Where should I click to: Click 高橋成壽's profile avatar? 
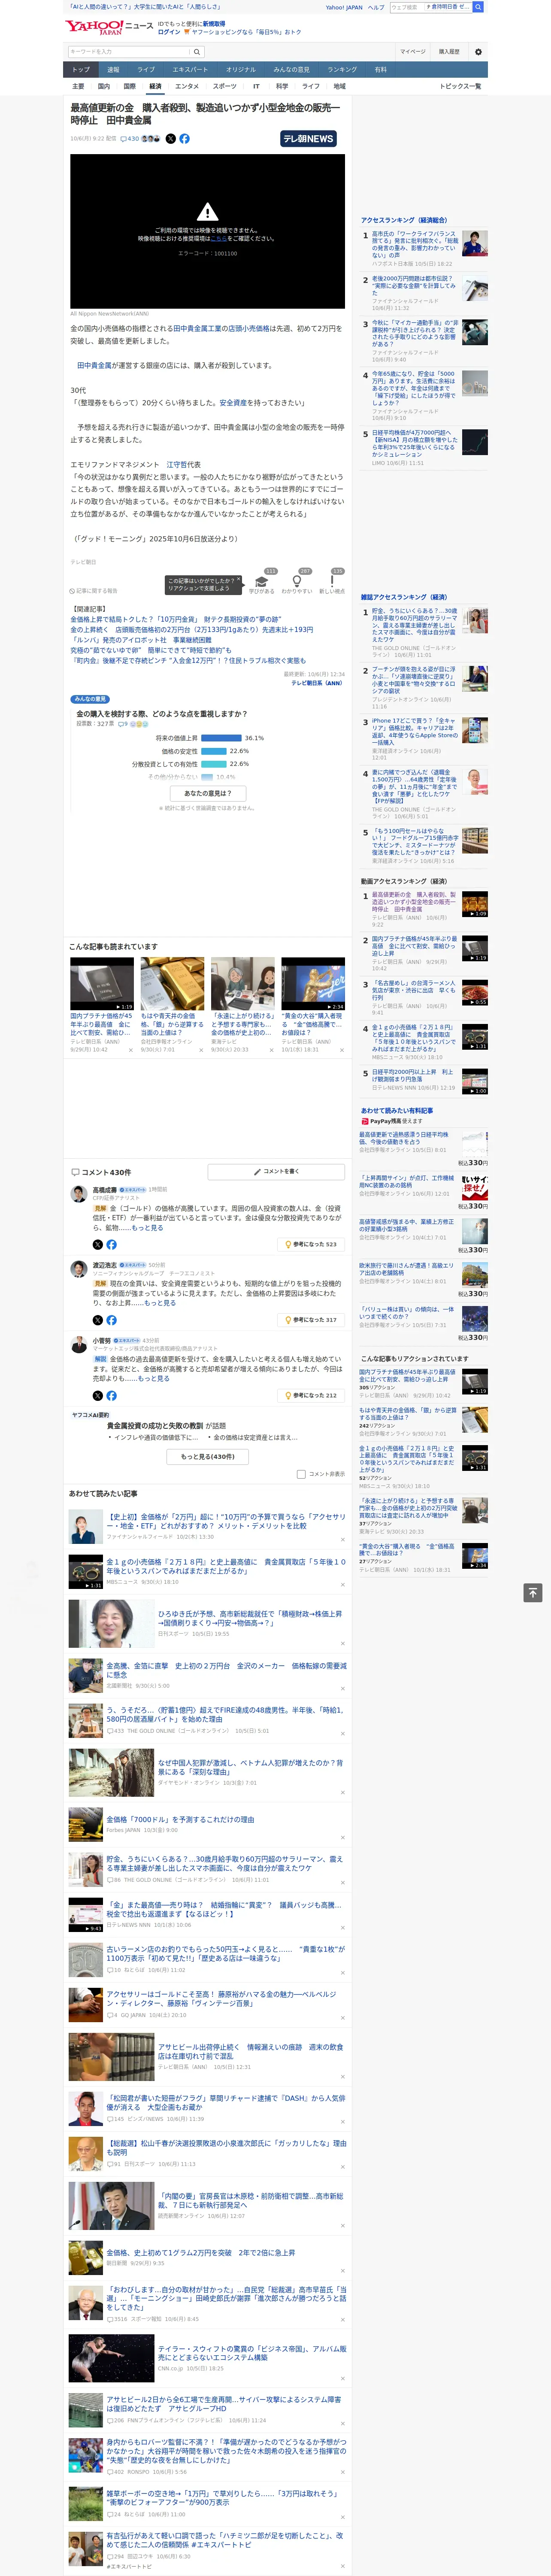tap(78, 1193)
